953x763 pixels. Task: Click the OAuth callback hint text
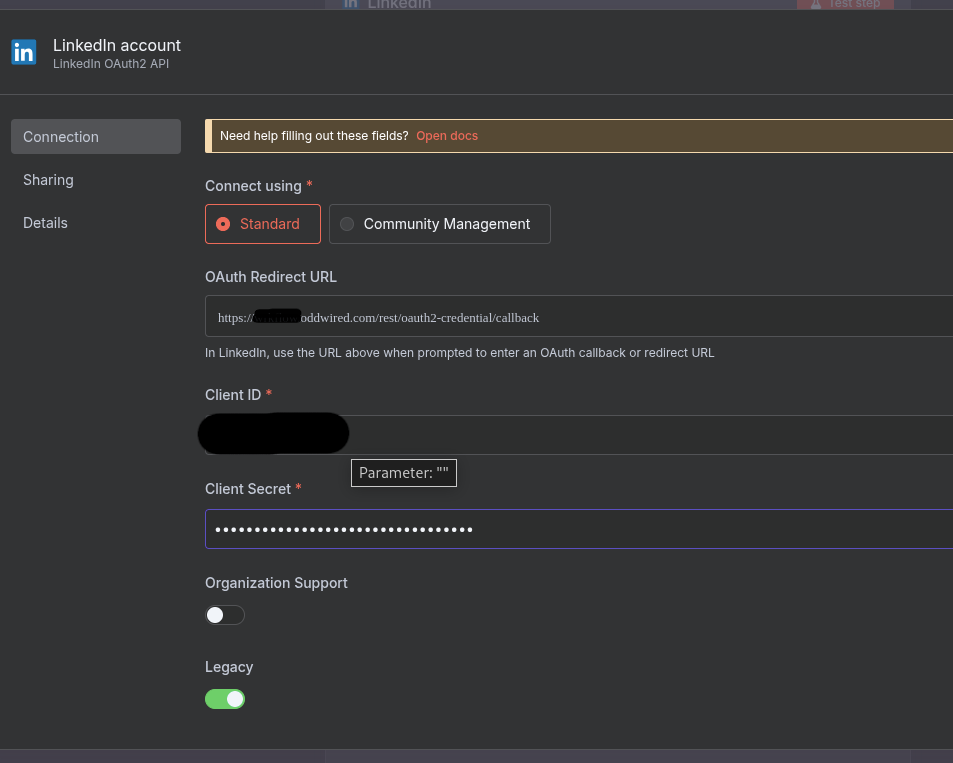(x=459, y=353)
